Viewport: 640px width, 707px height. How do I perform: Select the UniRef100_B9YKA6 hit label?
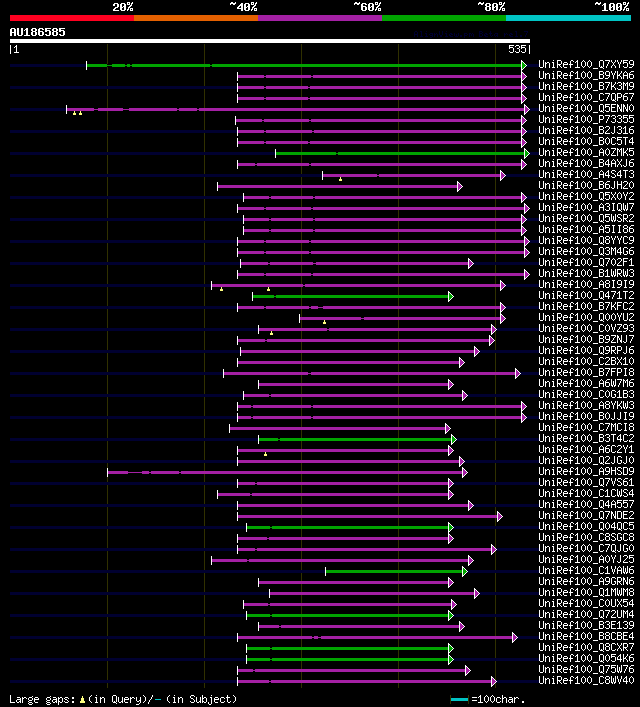coord(586,75)
